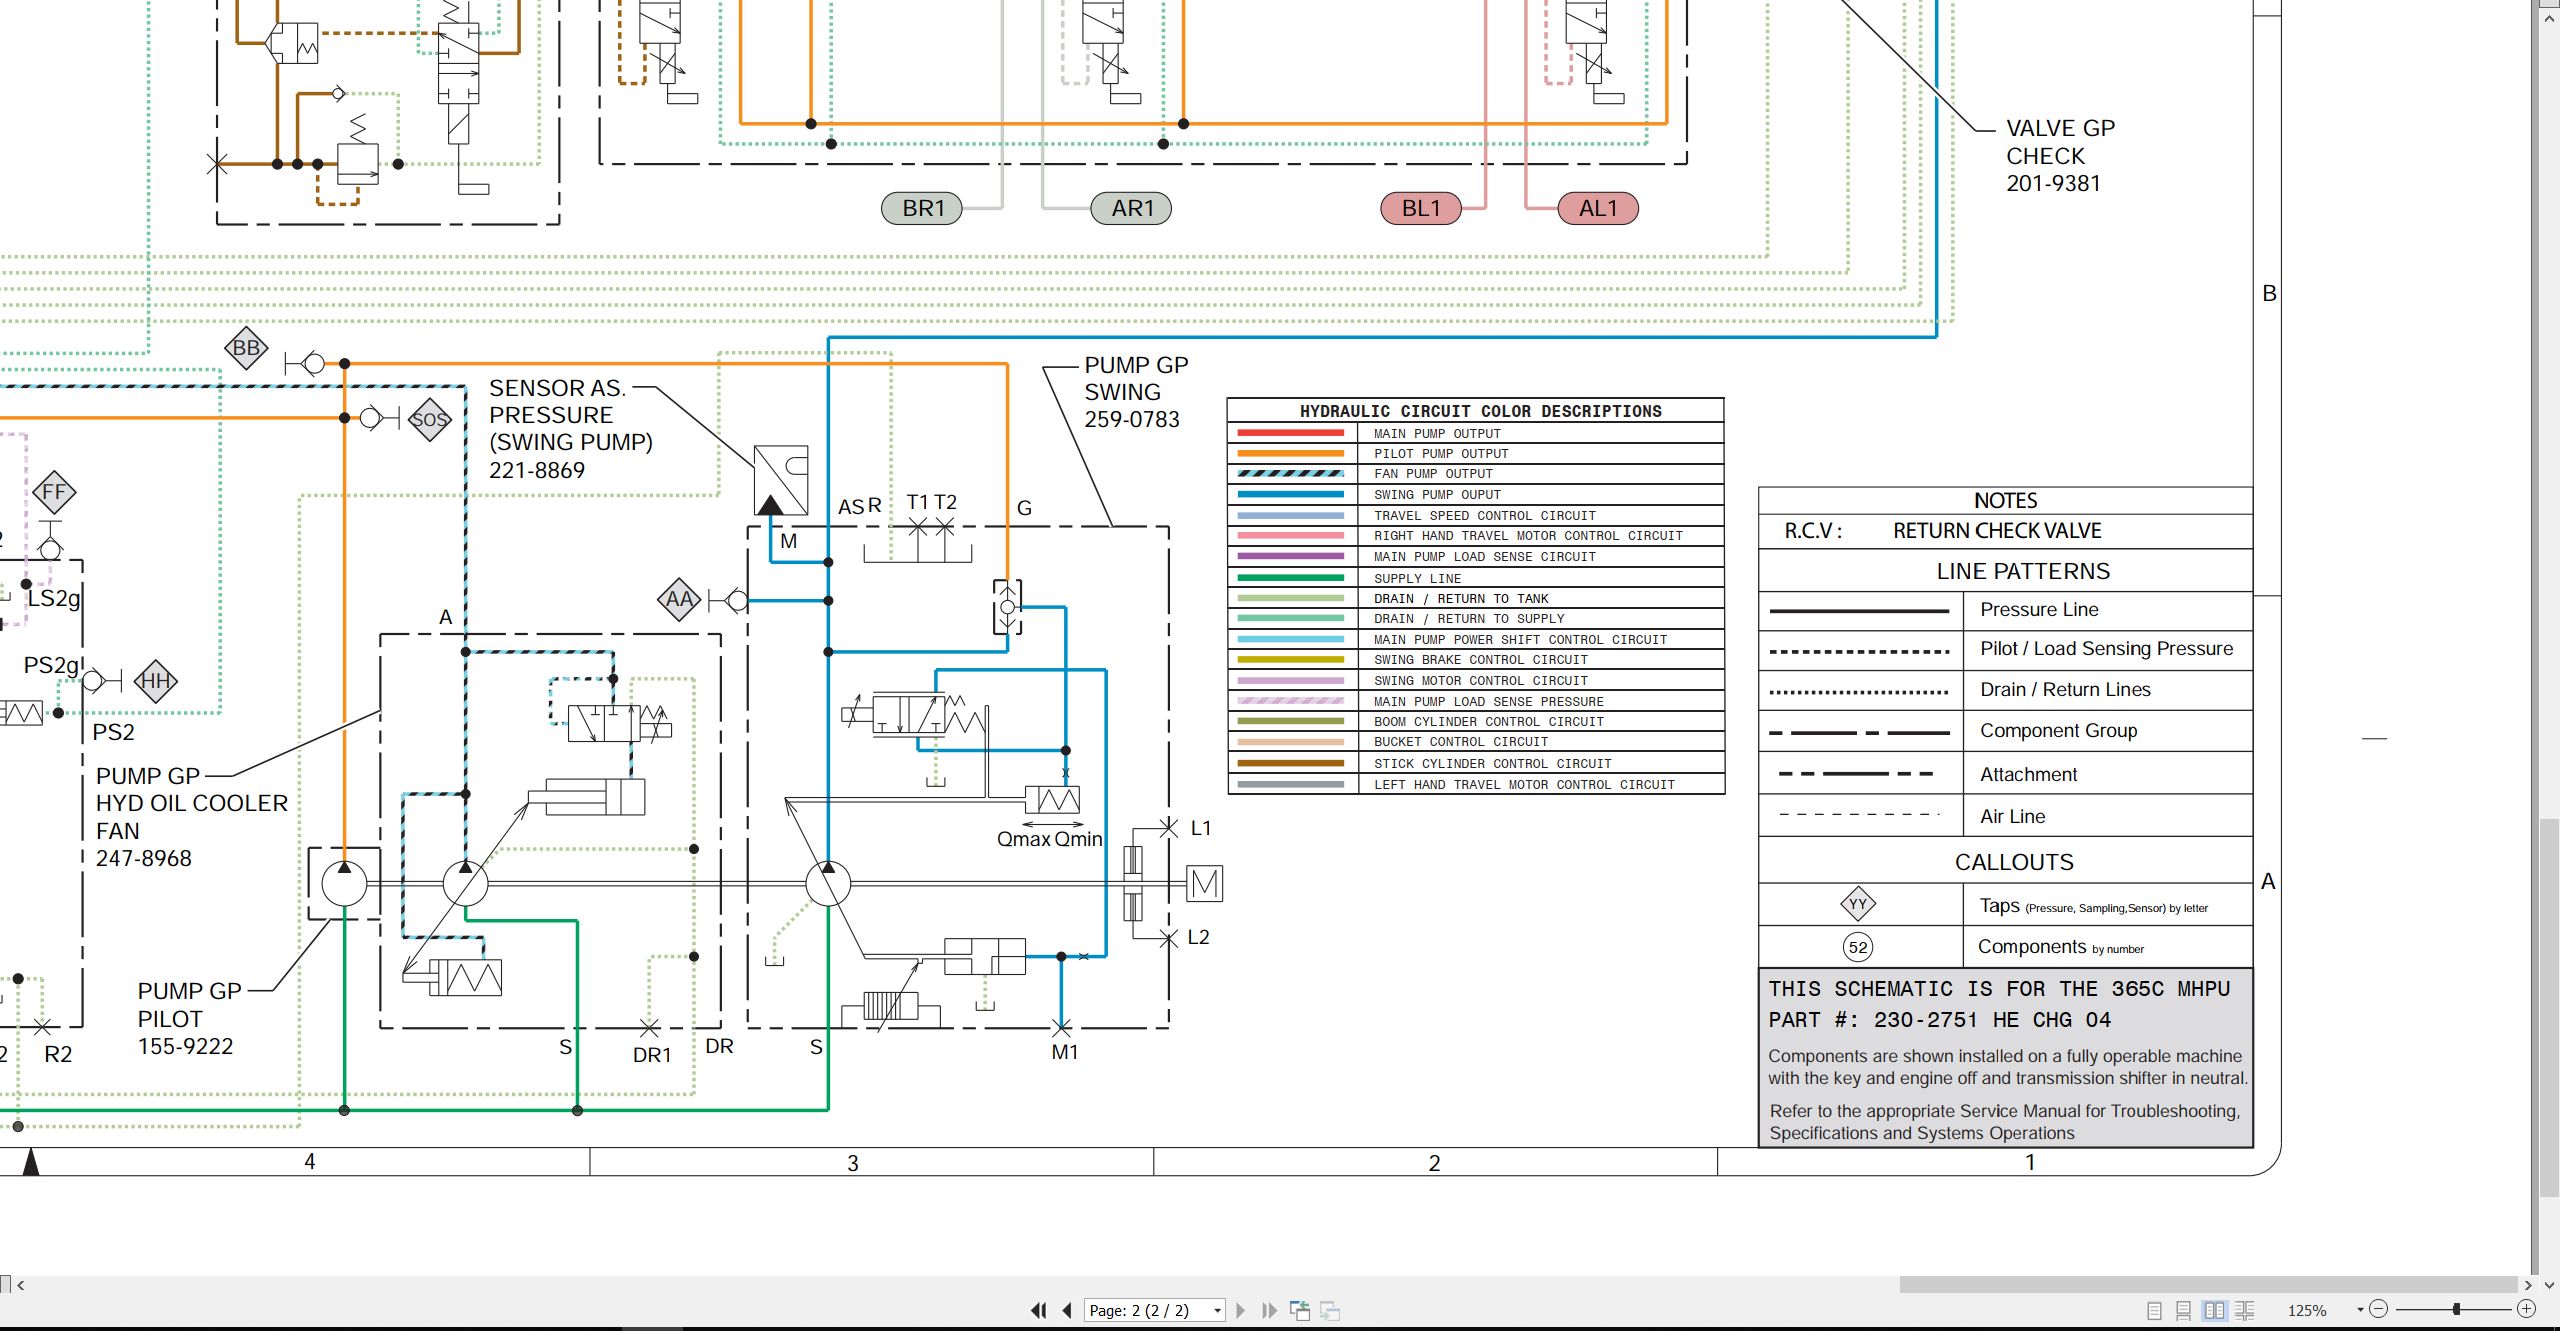This screenshot has width=2560, height=1331.
Task: Click the BL1 port label
Action: click(1421, 208)
